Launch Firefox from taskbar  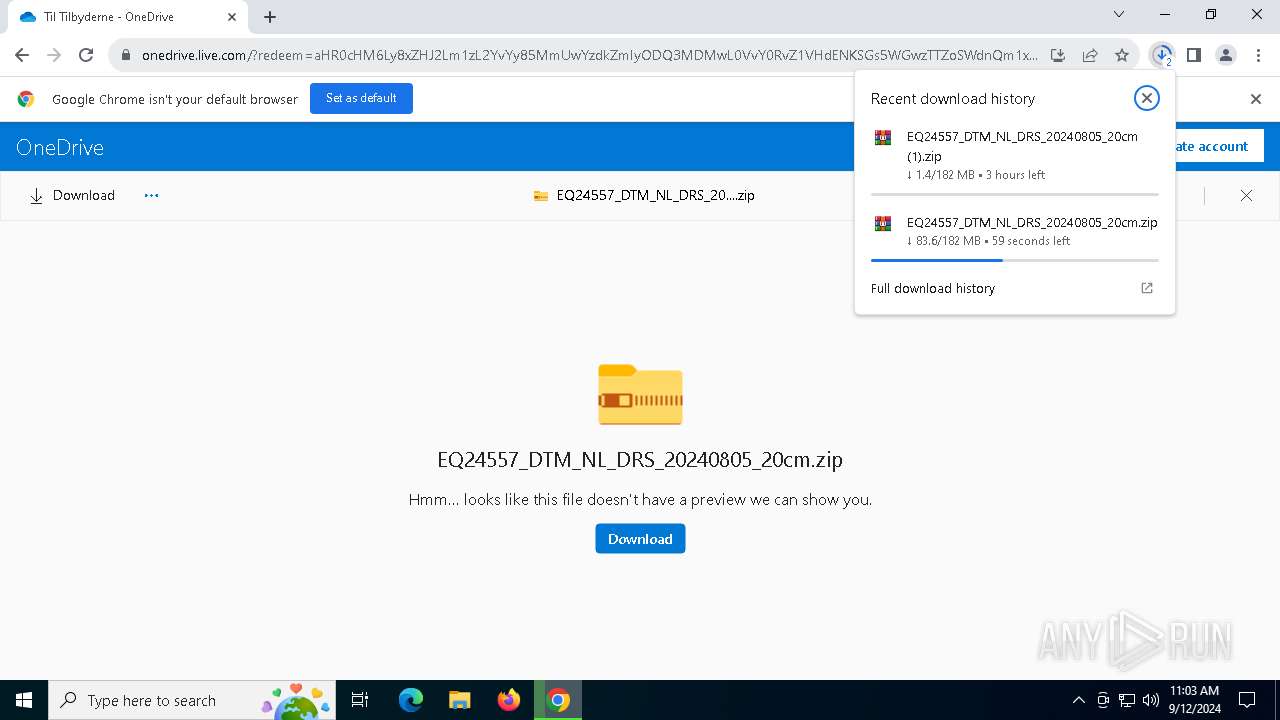[x=509, y=700]
